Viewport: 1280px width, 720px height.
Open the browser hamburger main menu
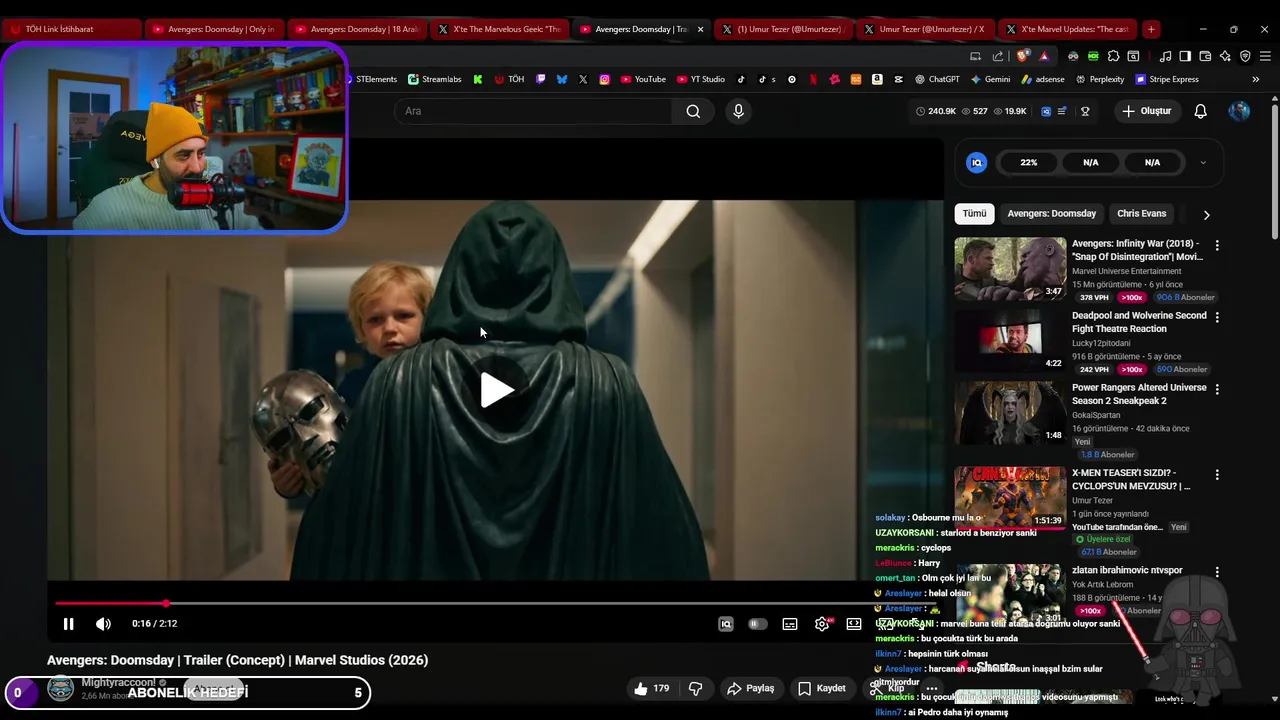(x=1265, y=56)
